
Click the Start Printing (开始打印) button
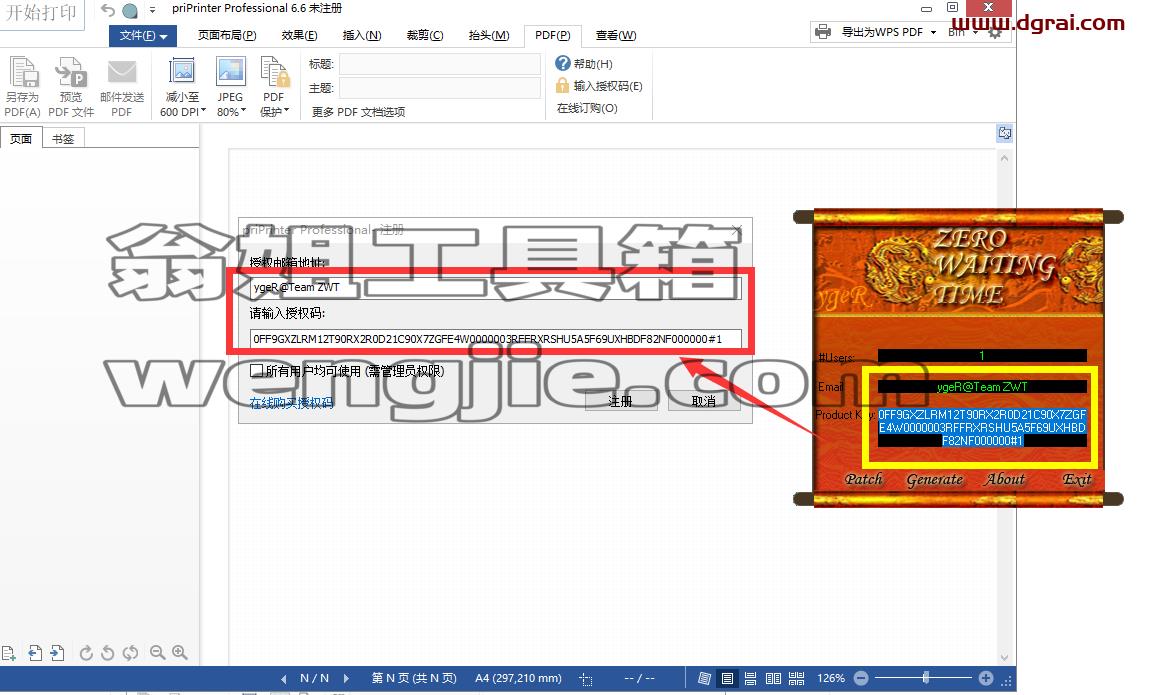(x=42, y=13)
